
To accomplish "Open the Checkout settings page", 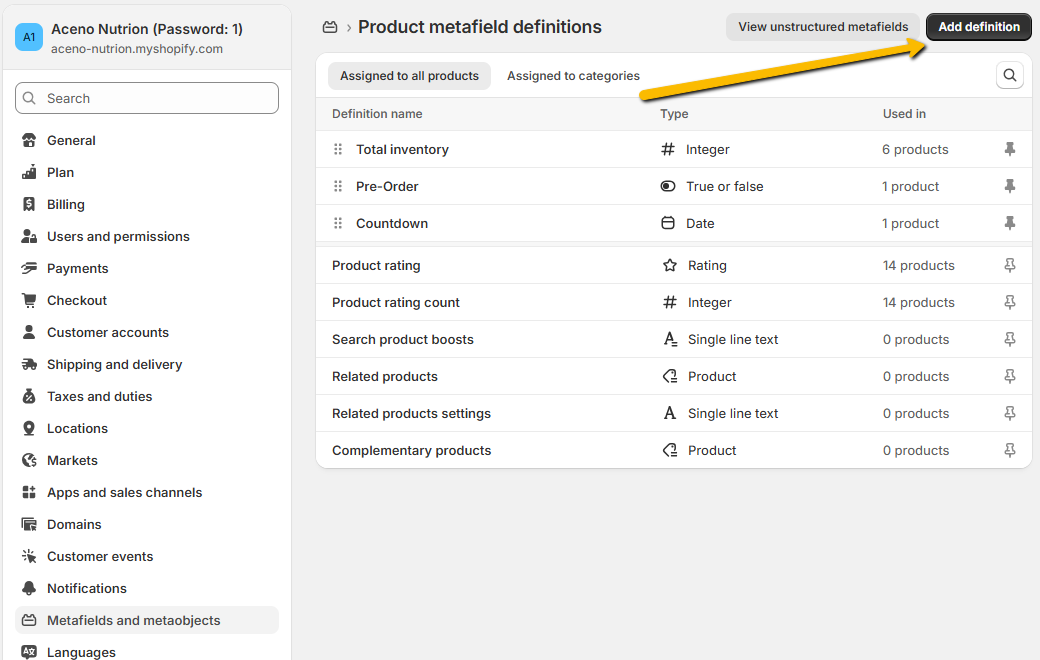I will (77, 301).
